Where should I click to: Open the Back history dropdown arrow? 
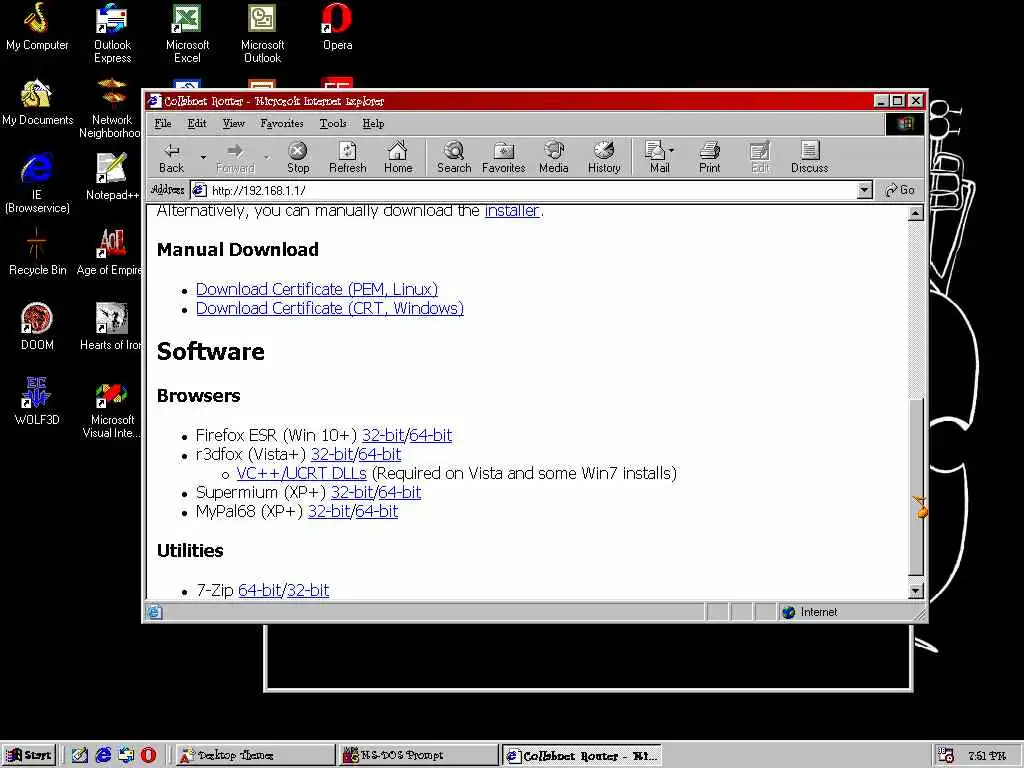pyautogui.click(x=203, y=157)
